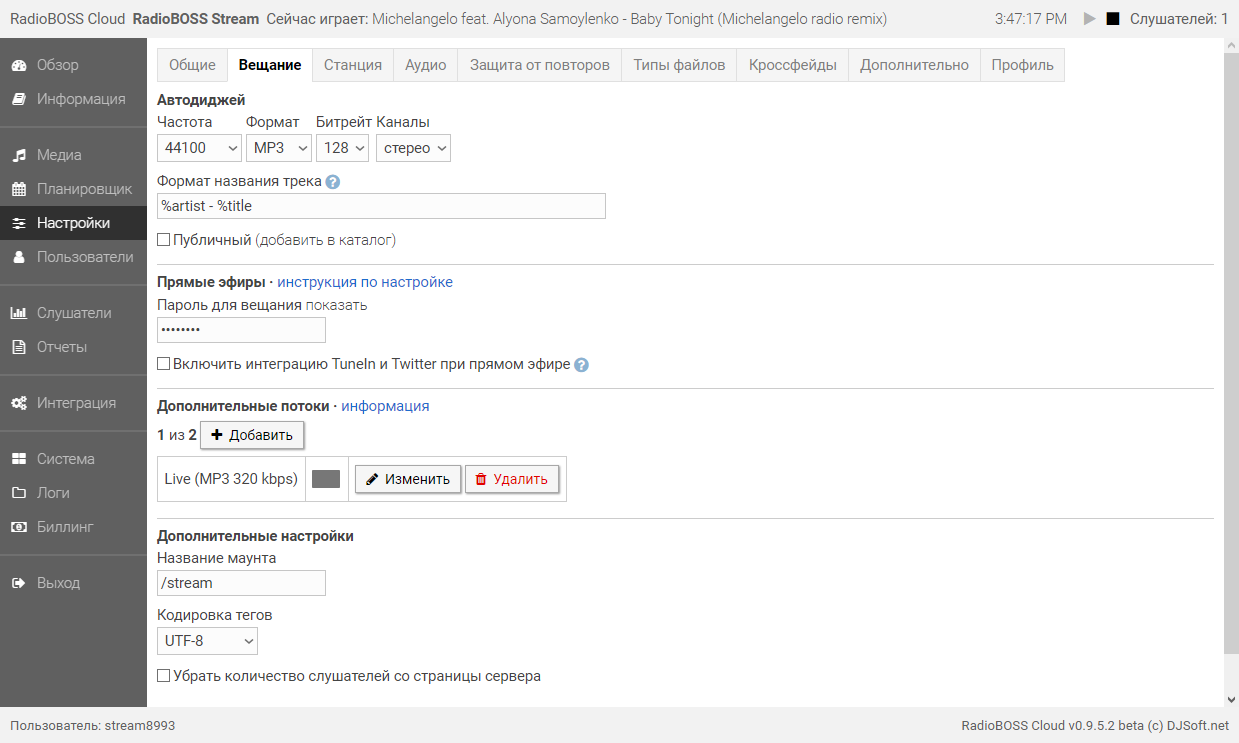Open the информация link for extra streams

(x=385, y=406)
